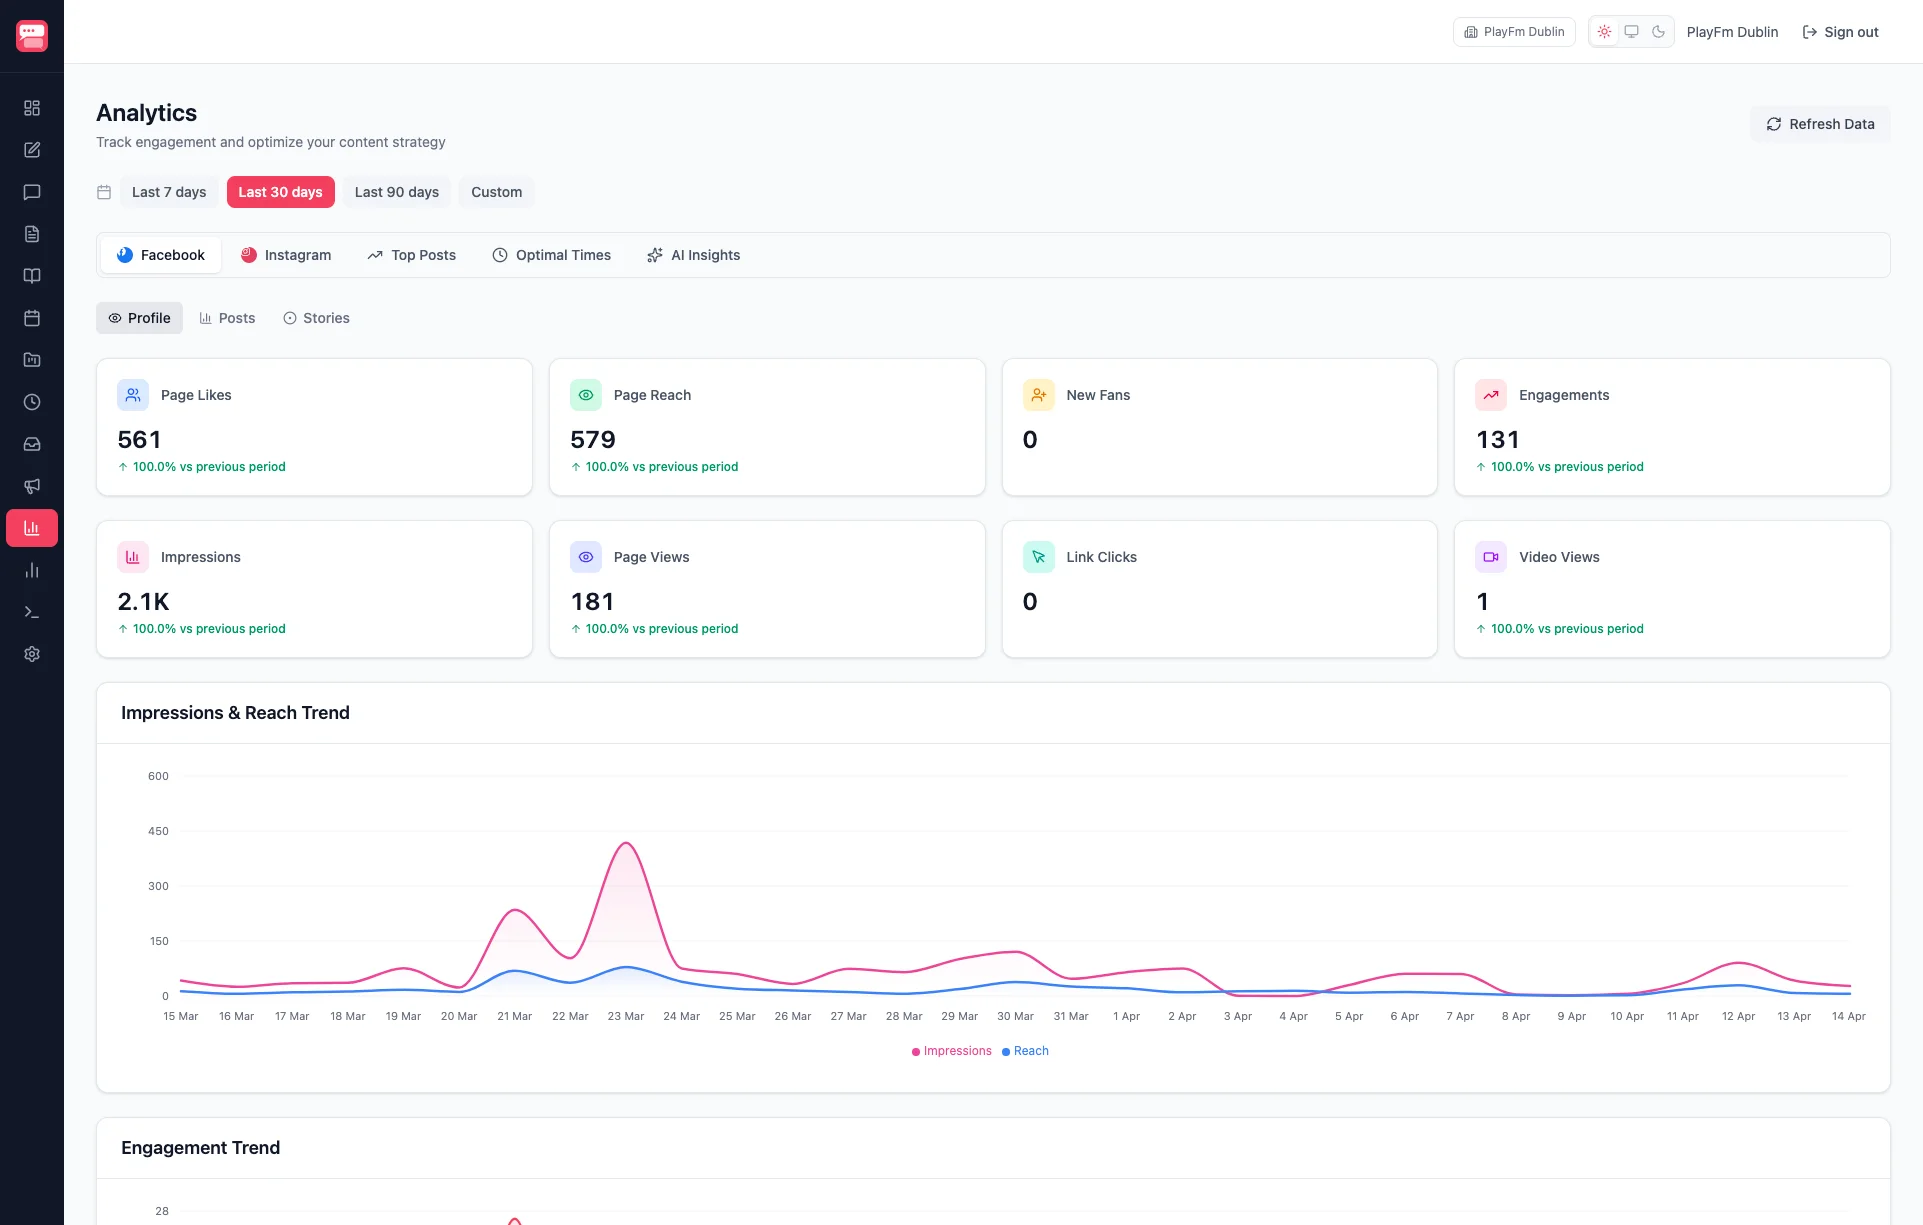Select the calendar icon in the sidebar
The height and width of the screenshot is (1225, 1923).
pyautogui.click(x=32, y=318)
